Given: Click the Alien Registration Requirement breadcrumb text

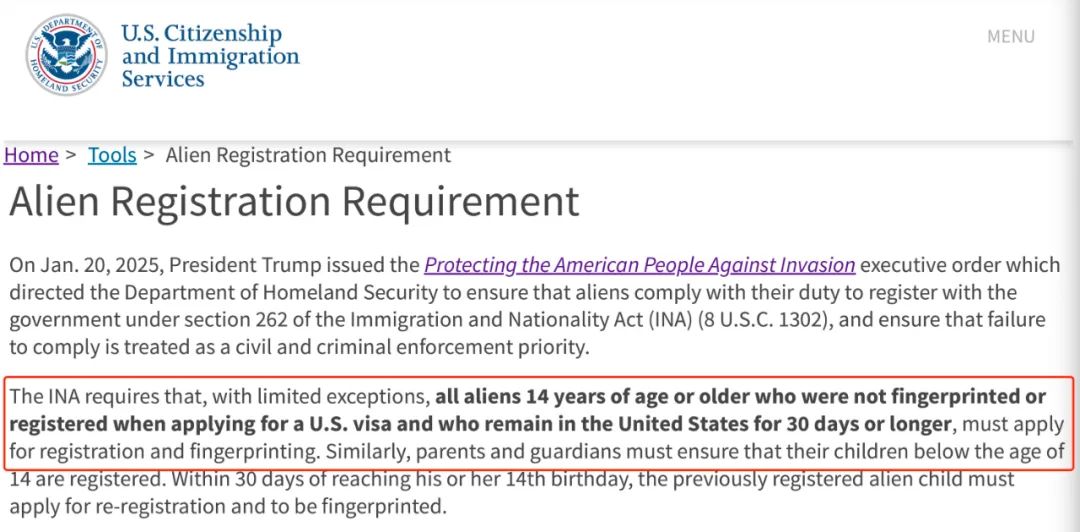Looking at the screenshot, I should pyautogui.click(x=309, y=155).
